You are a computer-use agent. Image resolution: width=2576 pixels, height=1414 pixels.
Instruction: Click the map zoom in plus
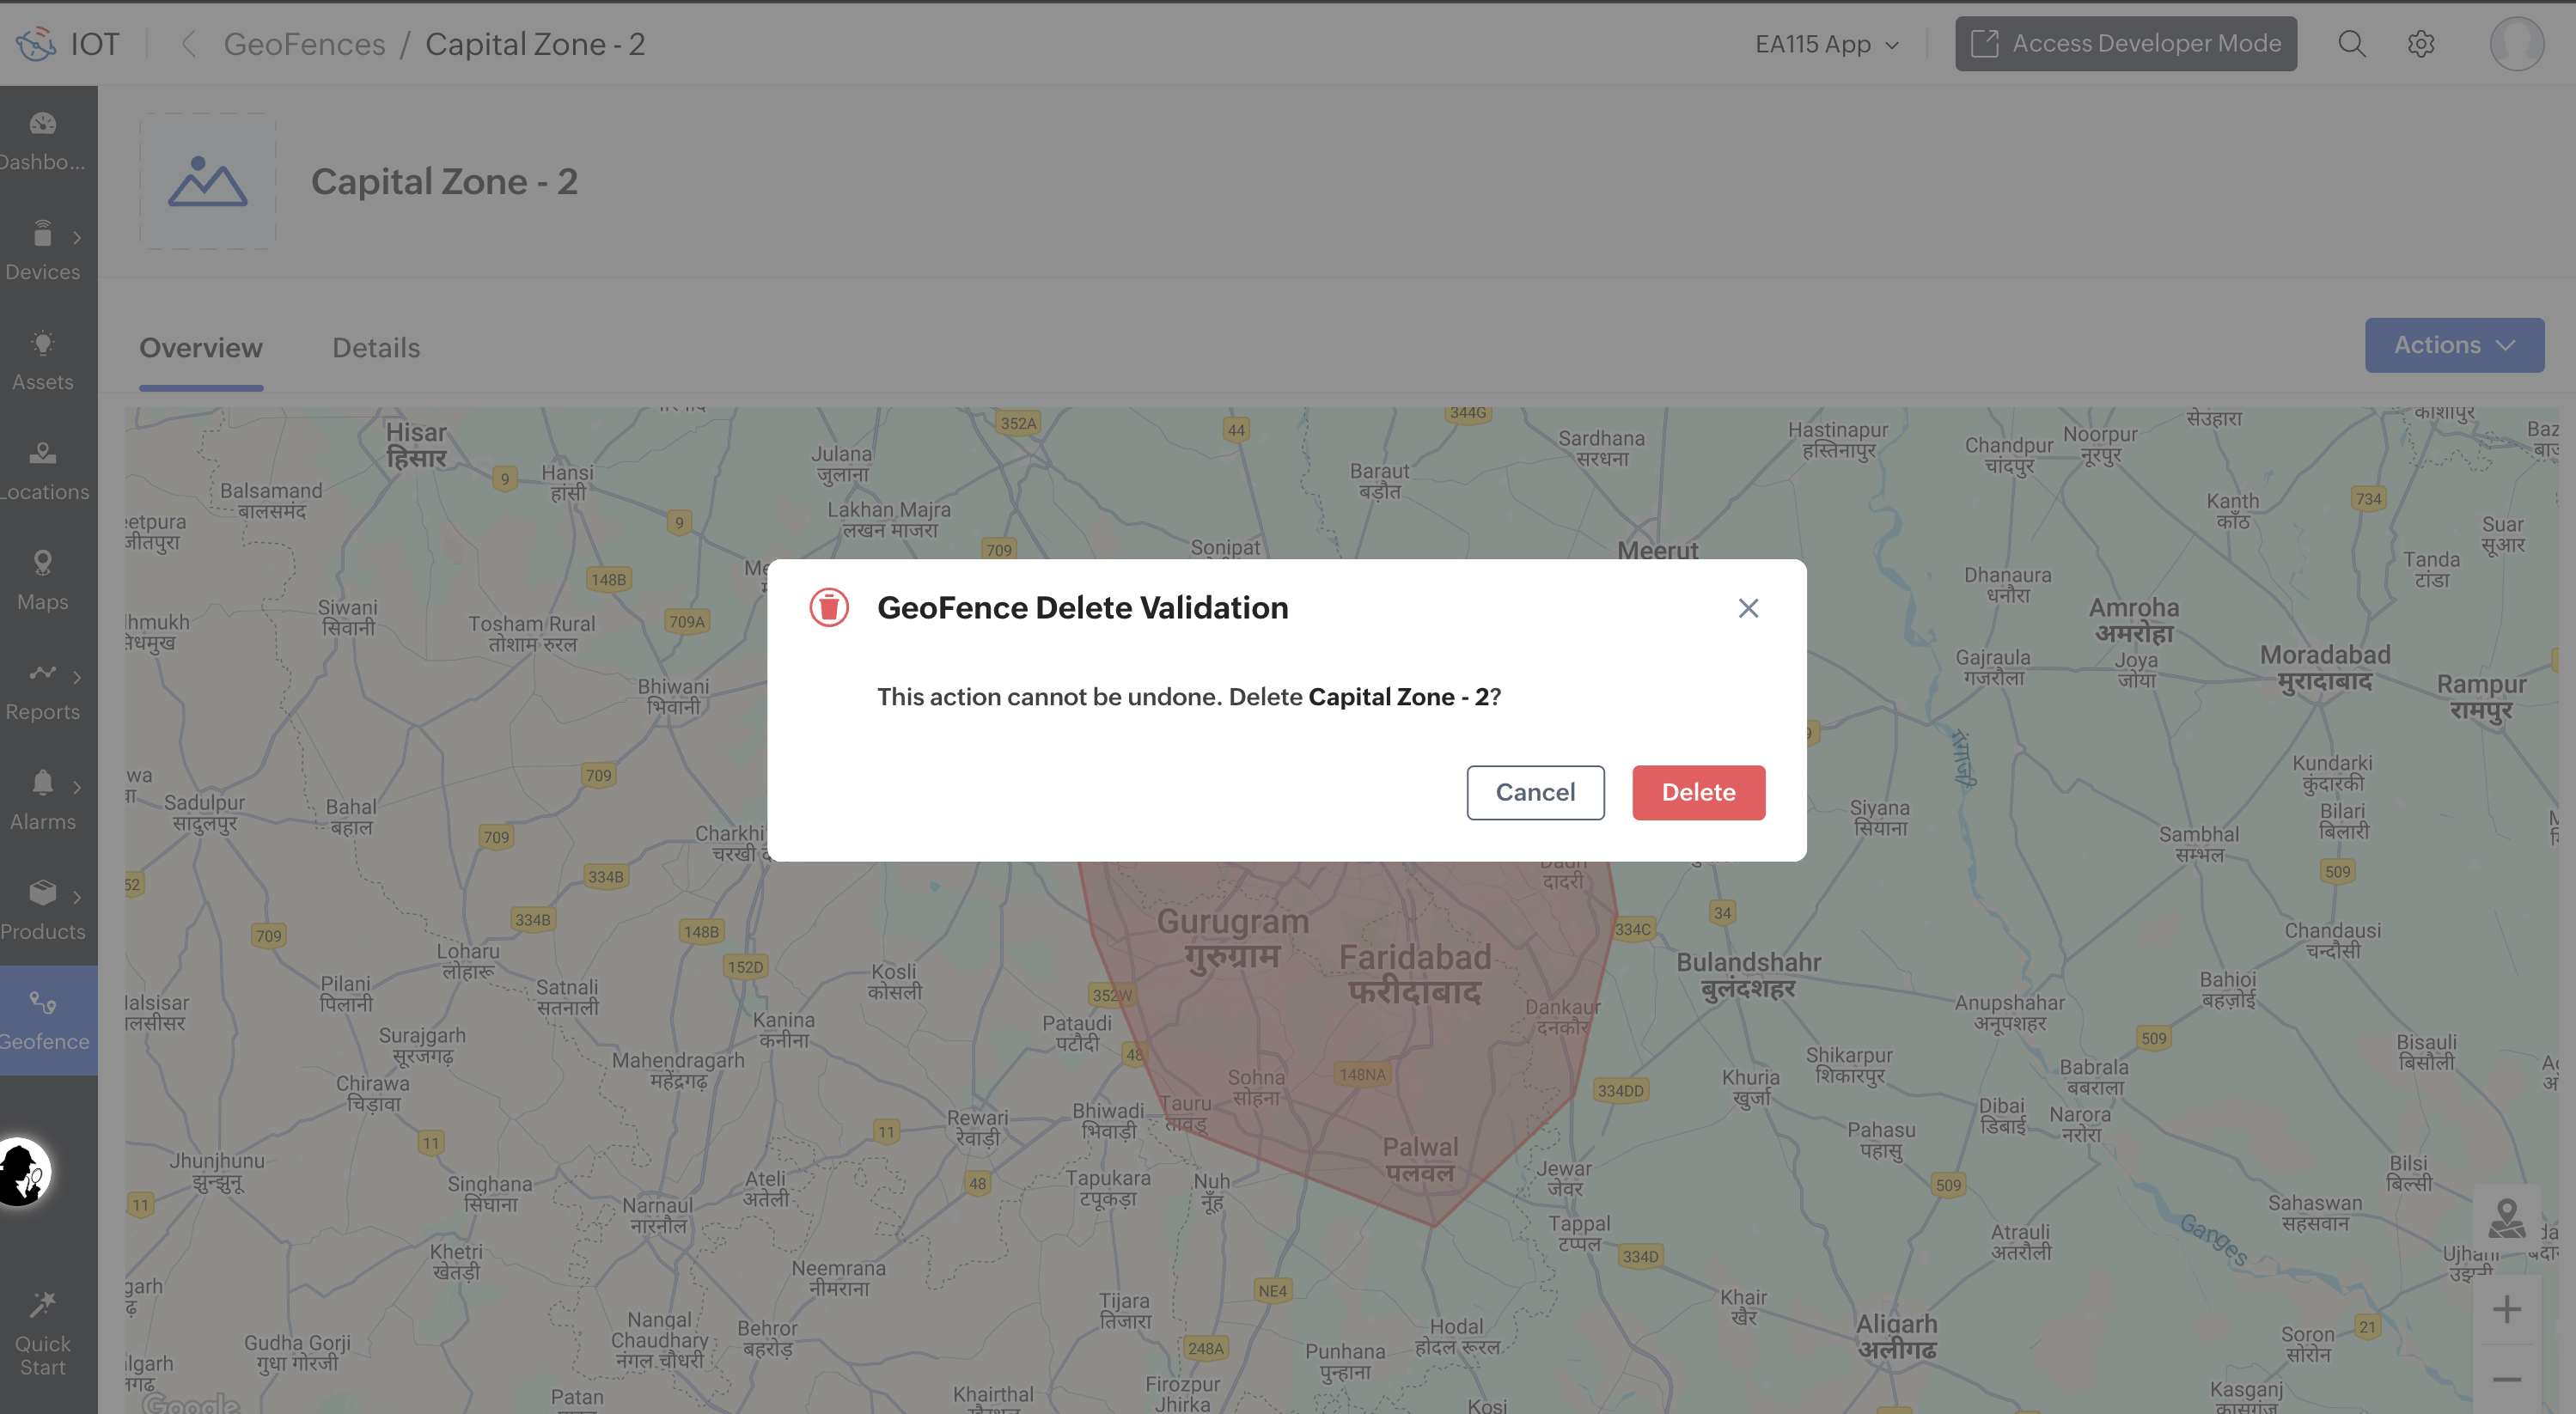(2506, 1309)
